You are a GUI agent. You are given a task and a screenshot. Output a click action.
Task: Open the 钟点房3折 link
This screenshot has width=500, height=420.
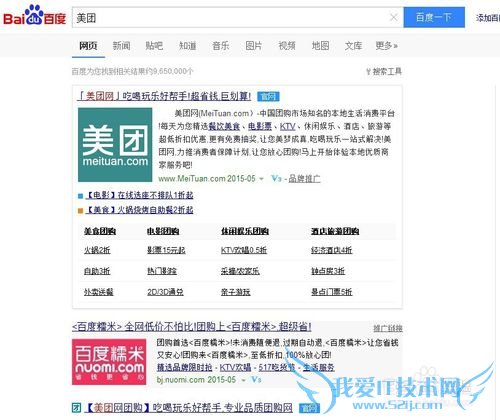(x=328, y=271)
